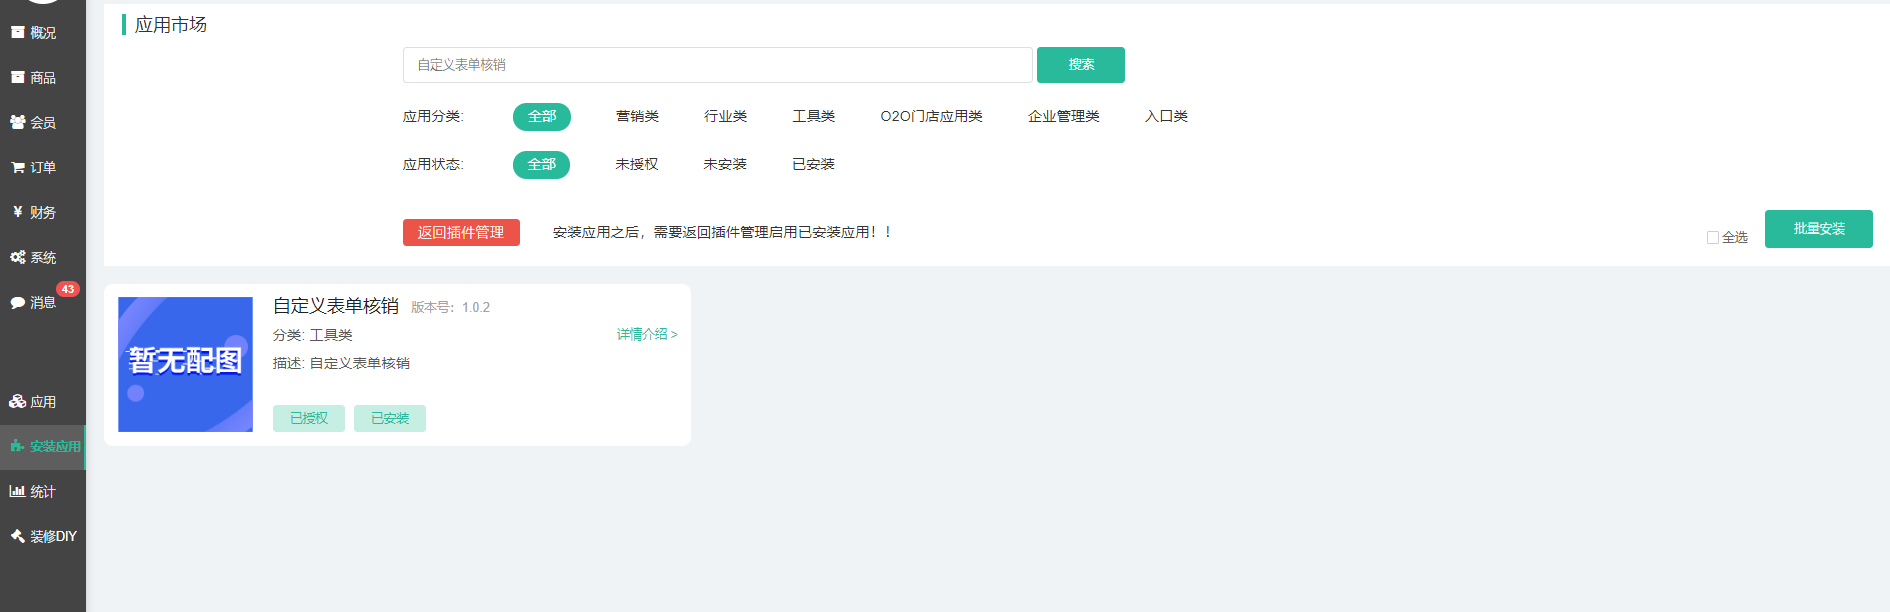
Task: Filter category by 营销类
Action: coord(637,116)
